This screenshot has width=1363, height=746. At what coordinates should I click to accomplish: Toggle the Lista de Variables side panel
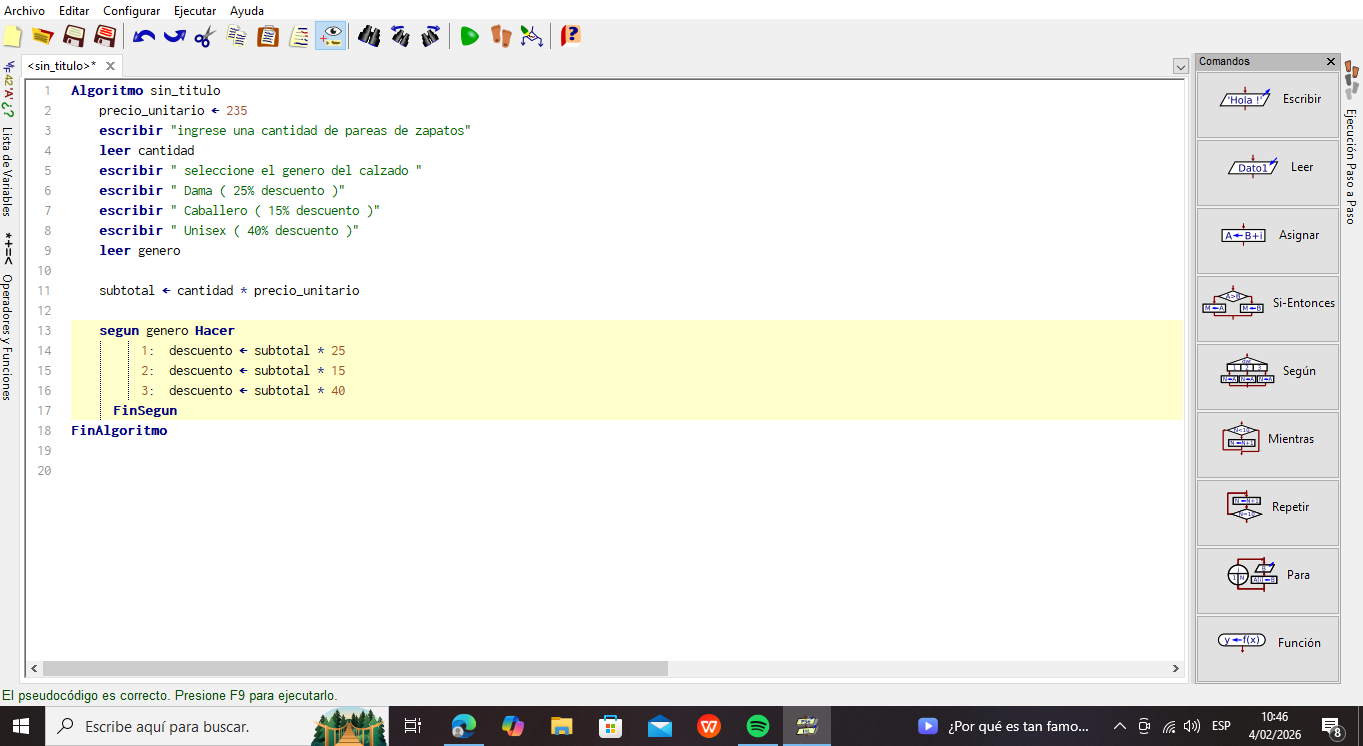pos(8,170)
